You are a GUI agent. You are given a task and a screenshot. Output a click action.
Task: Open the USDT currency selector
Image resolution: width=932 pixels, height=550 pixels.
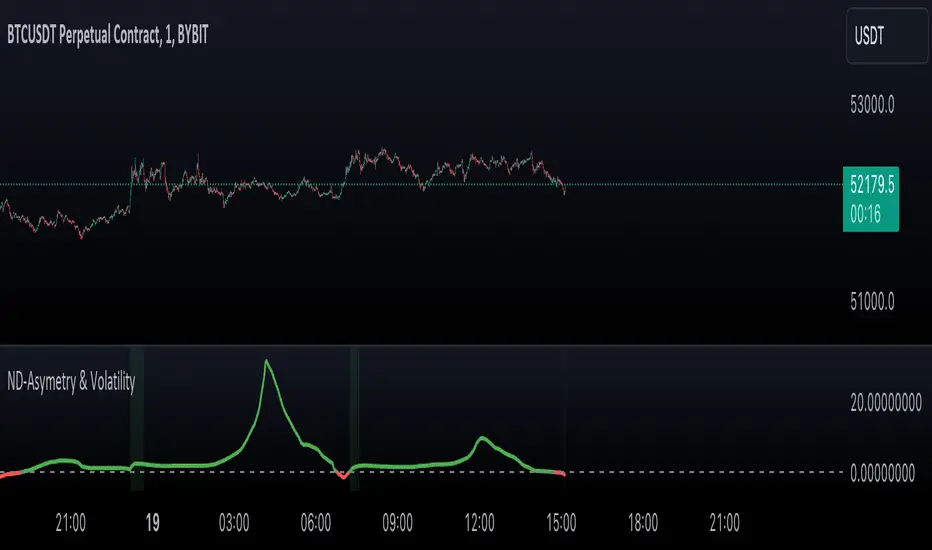point(887,36)
